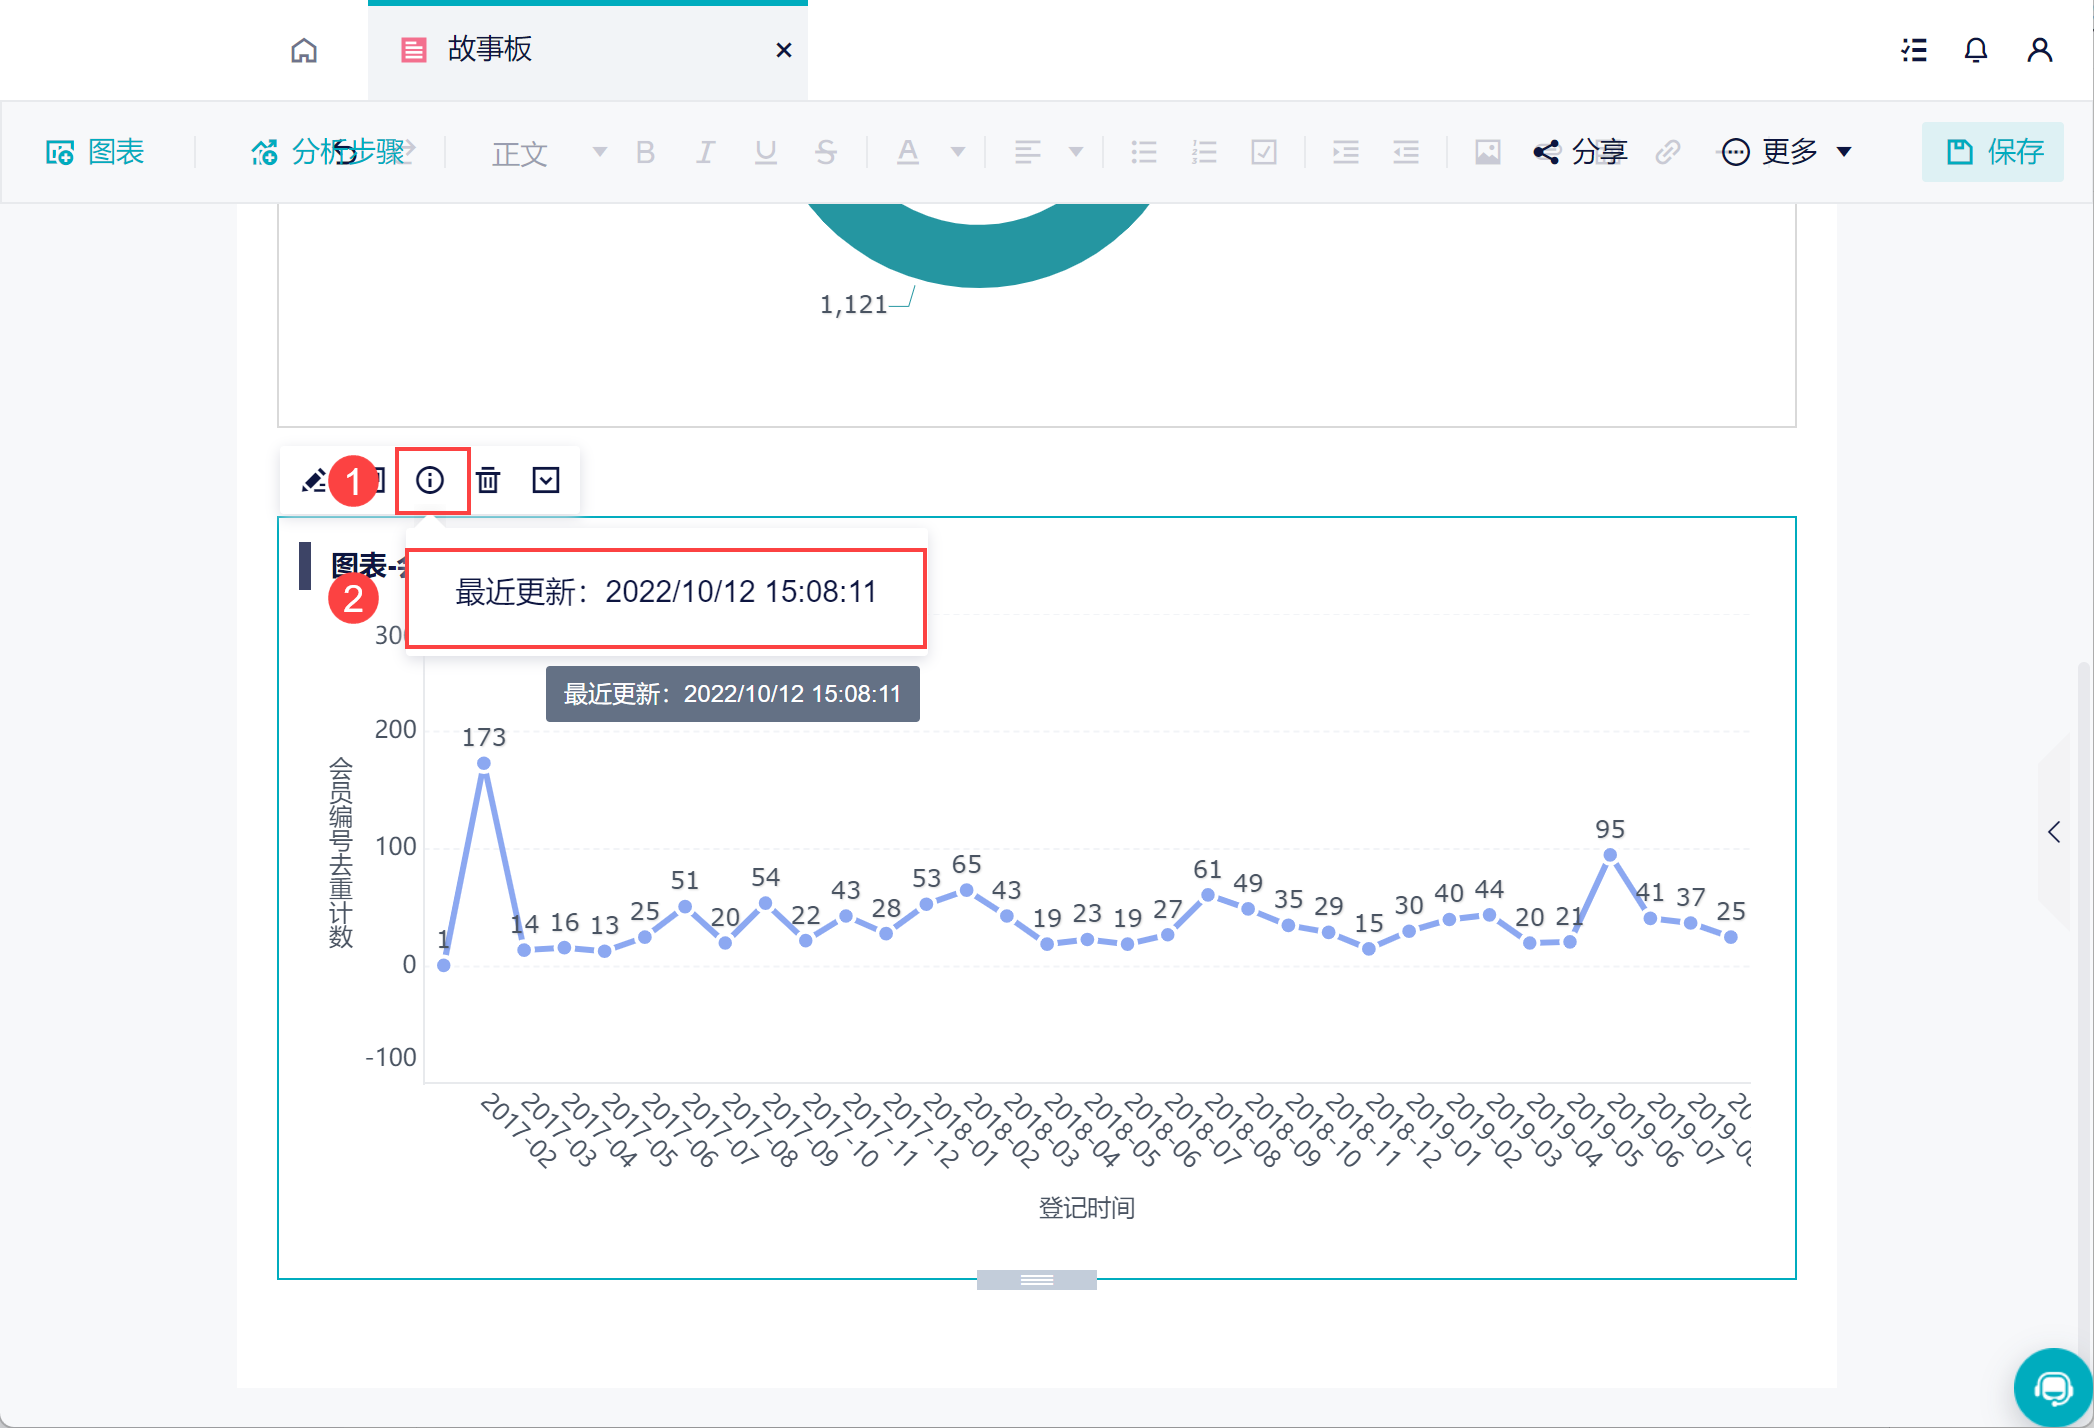Click the 保存 button

[x=1992, y=152]
